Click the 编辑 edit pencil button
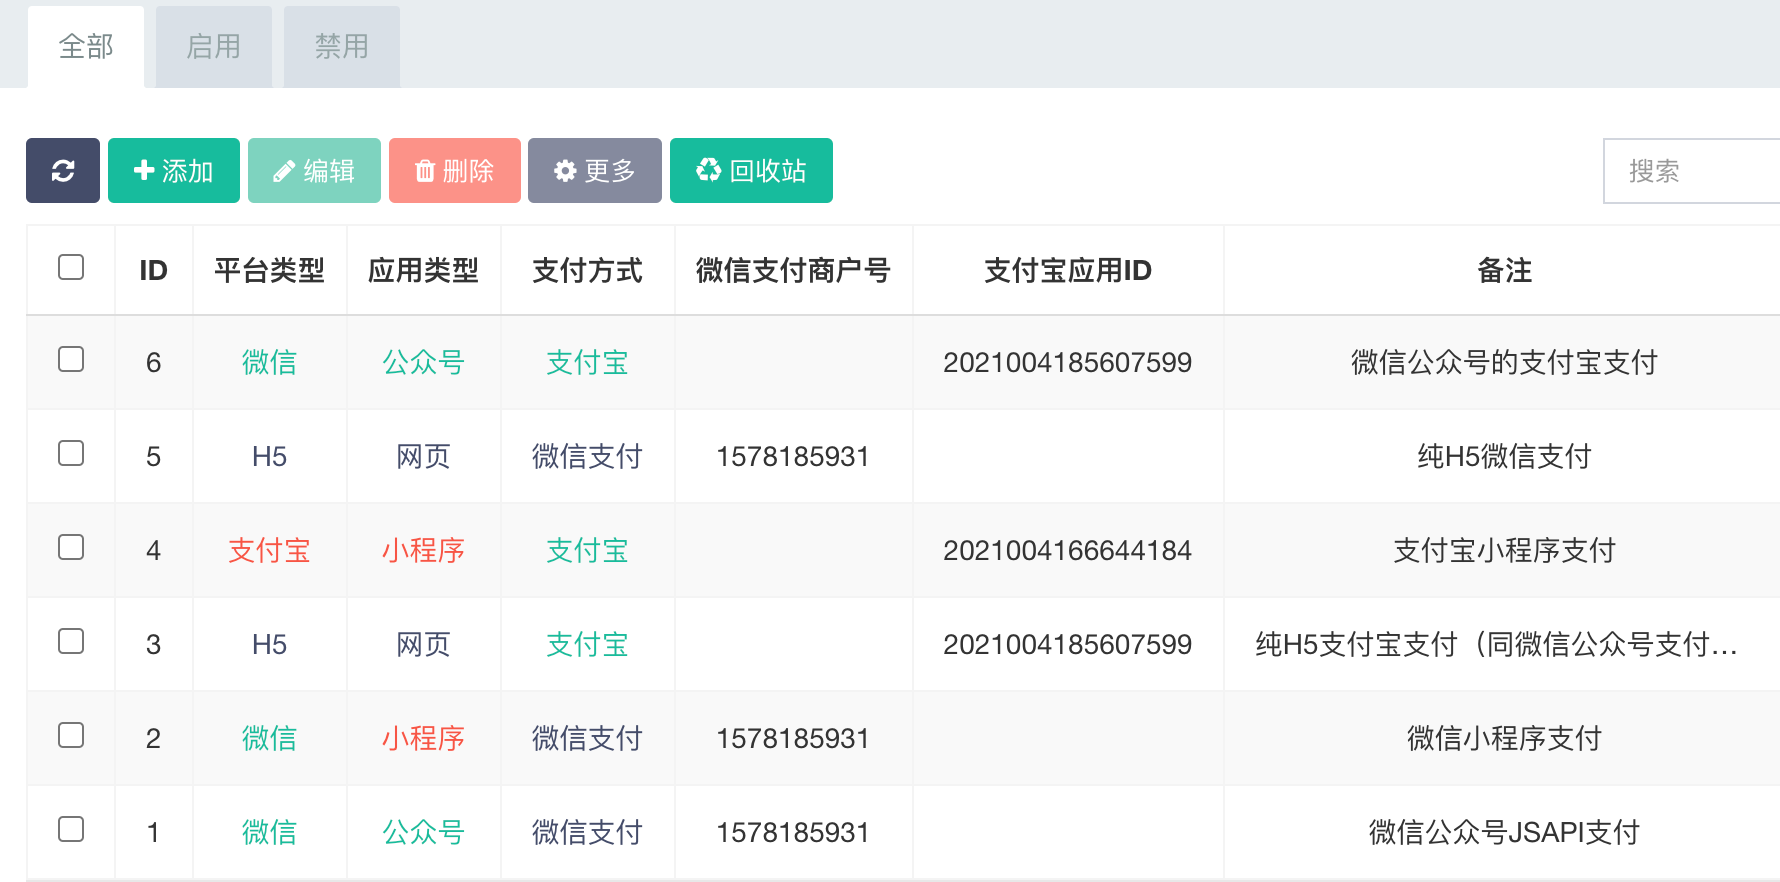Screen dimensions: 1780x882 coord(314,171)
